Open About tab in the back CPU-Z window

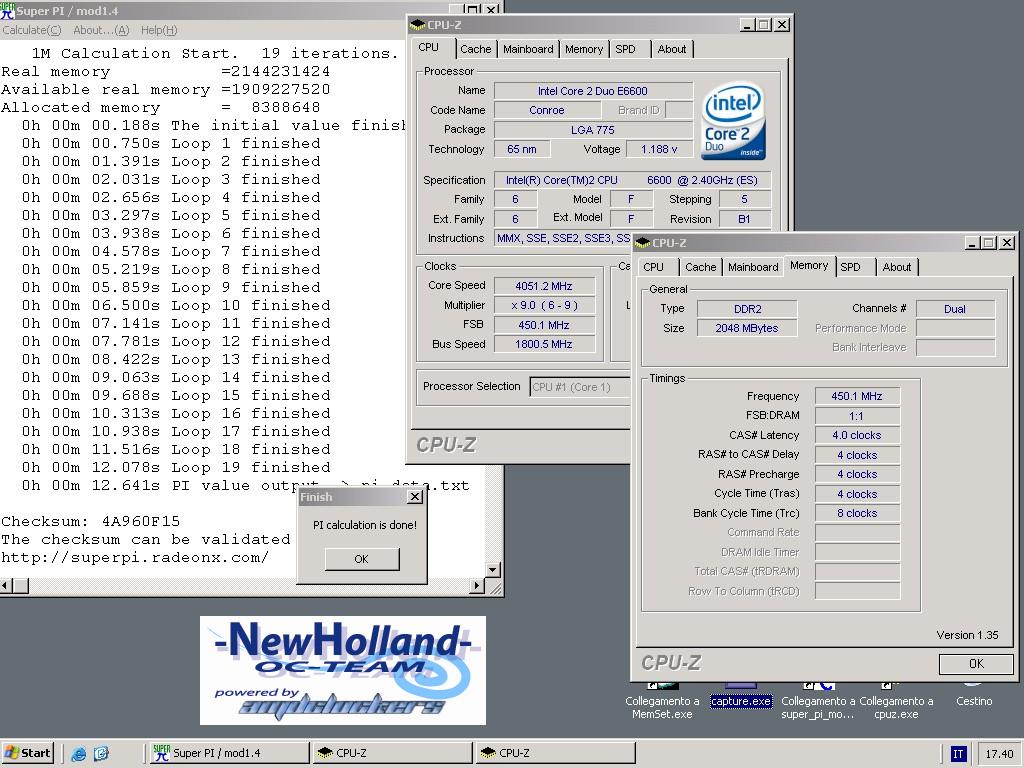tap(671, 49)
